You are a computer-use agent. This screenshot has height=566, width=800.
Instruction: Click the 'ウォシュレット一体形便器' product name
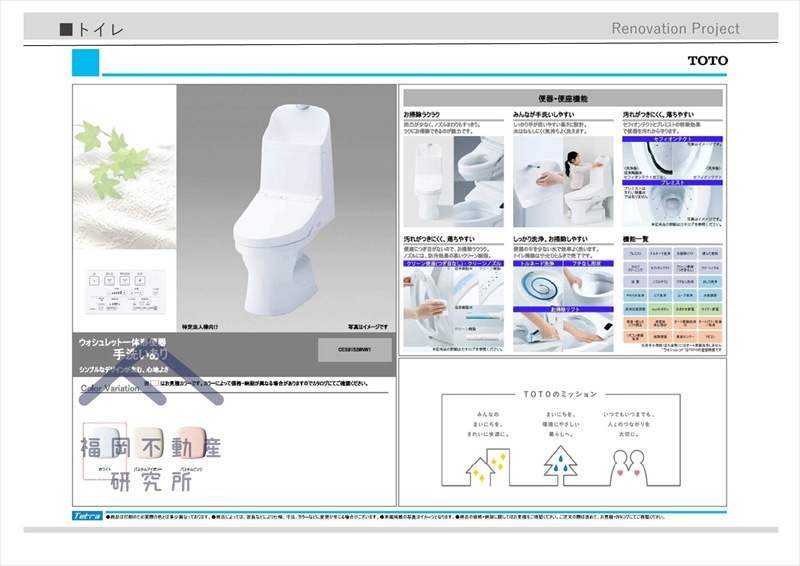click(122, 342)
